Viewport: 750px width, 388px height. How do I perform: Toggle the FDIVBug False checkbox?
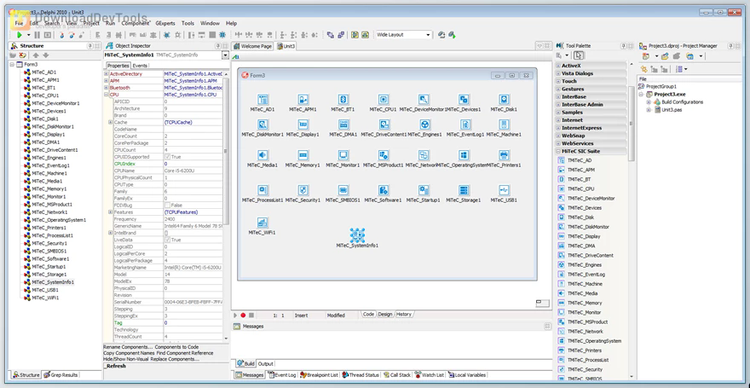[x=167, y=205]
